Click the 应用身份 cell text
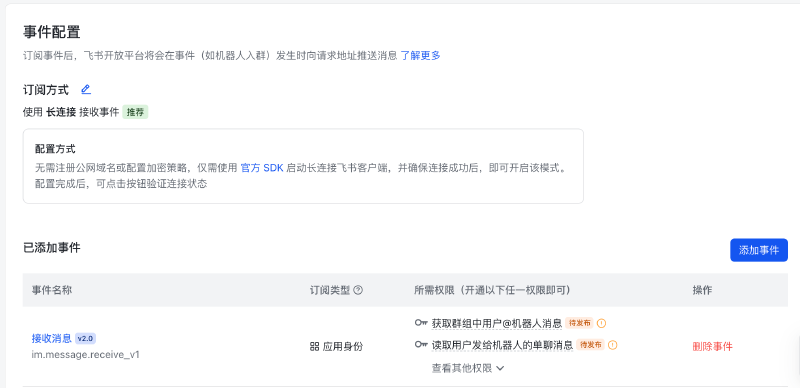Image resolution: width=800 pixels, height=388 pixels. click(x=342, y=347)
